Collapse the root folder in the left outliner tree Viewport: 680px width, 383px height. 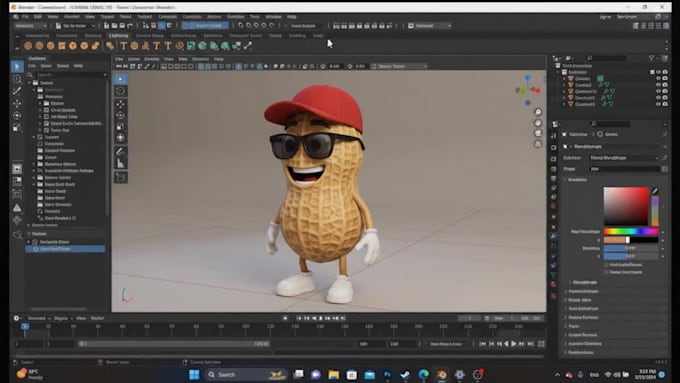pyautogui.click(x=30, y=82)
